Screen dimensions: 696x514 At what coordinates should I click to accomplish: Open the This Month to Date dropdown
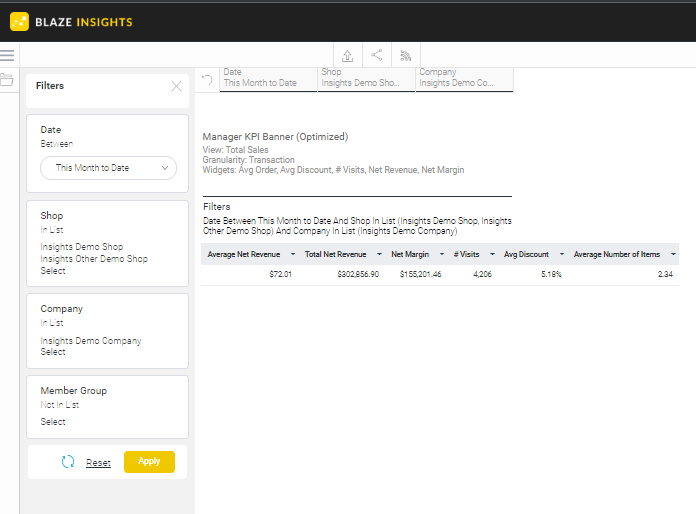(108, 168)
